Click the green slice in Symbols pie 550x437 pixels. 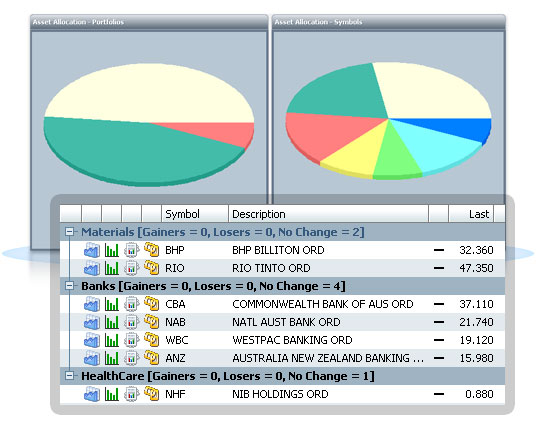[395, 158]
